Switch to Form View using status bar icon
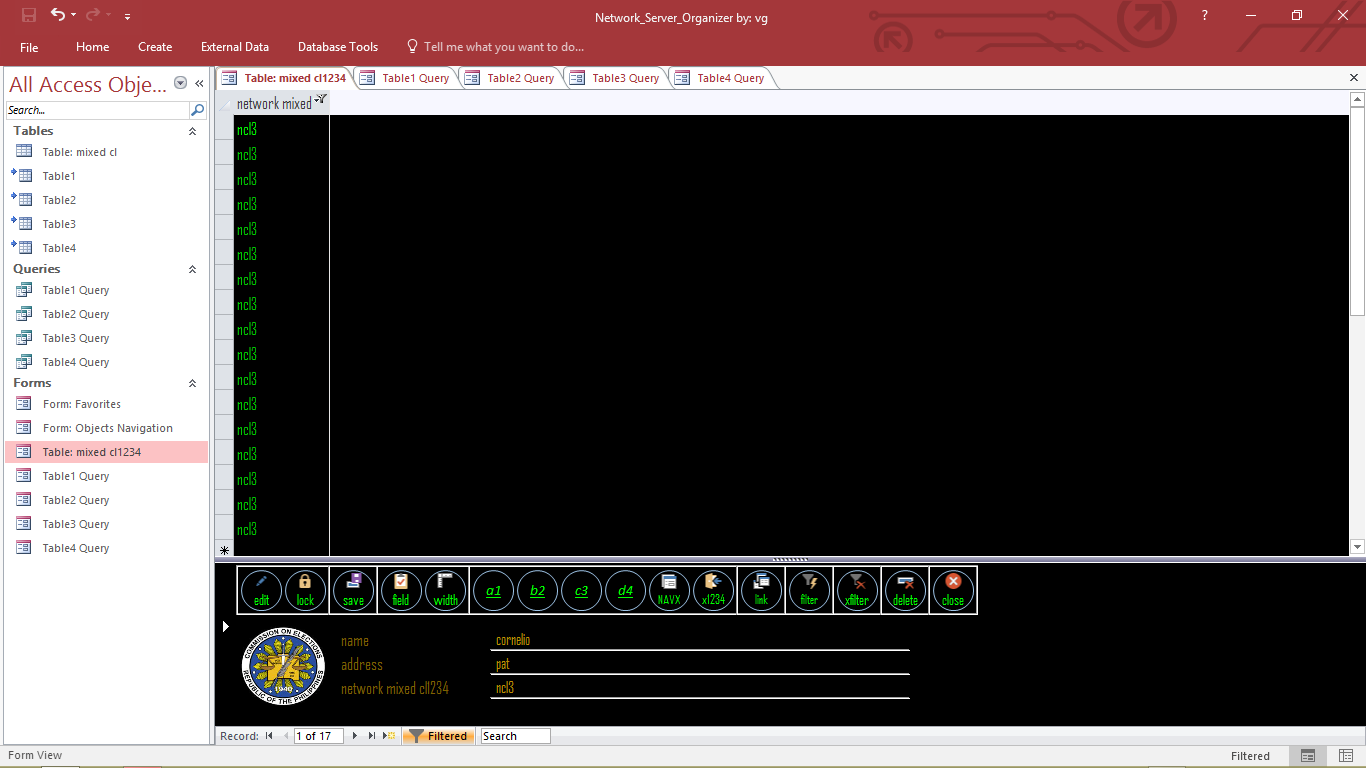 click(1308, 756)
